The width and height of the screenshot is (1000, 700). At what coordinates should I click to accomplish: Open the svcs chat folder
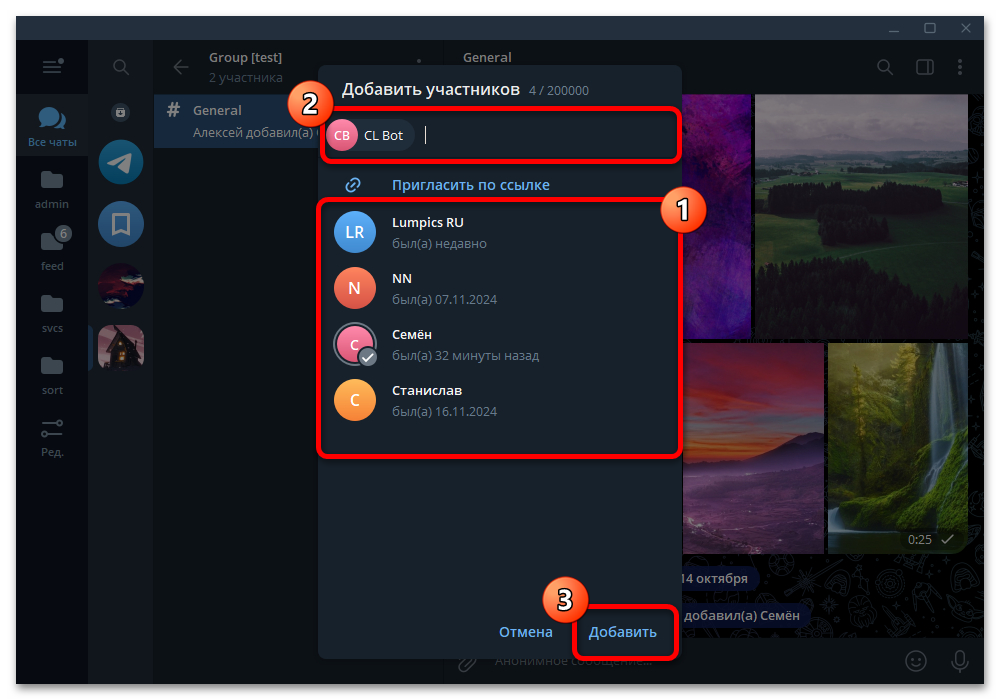coord(52,313)
